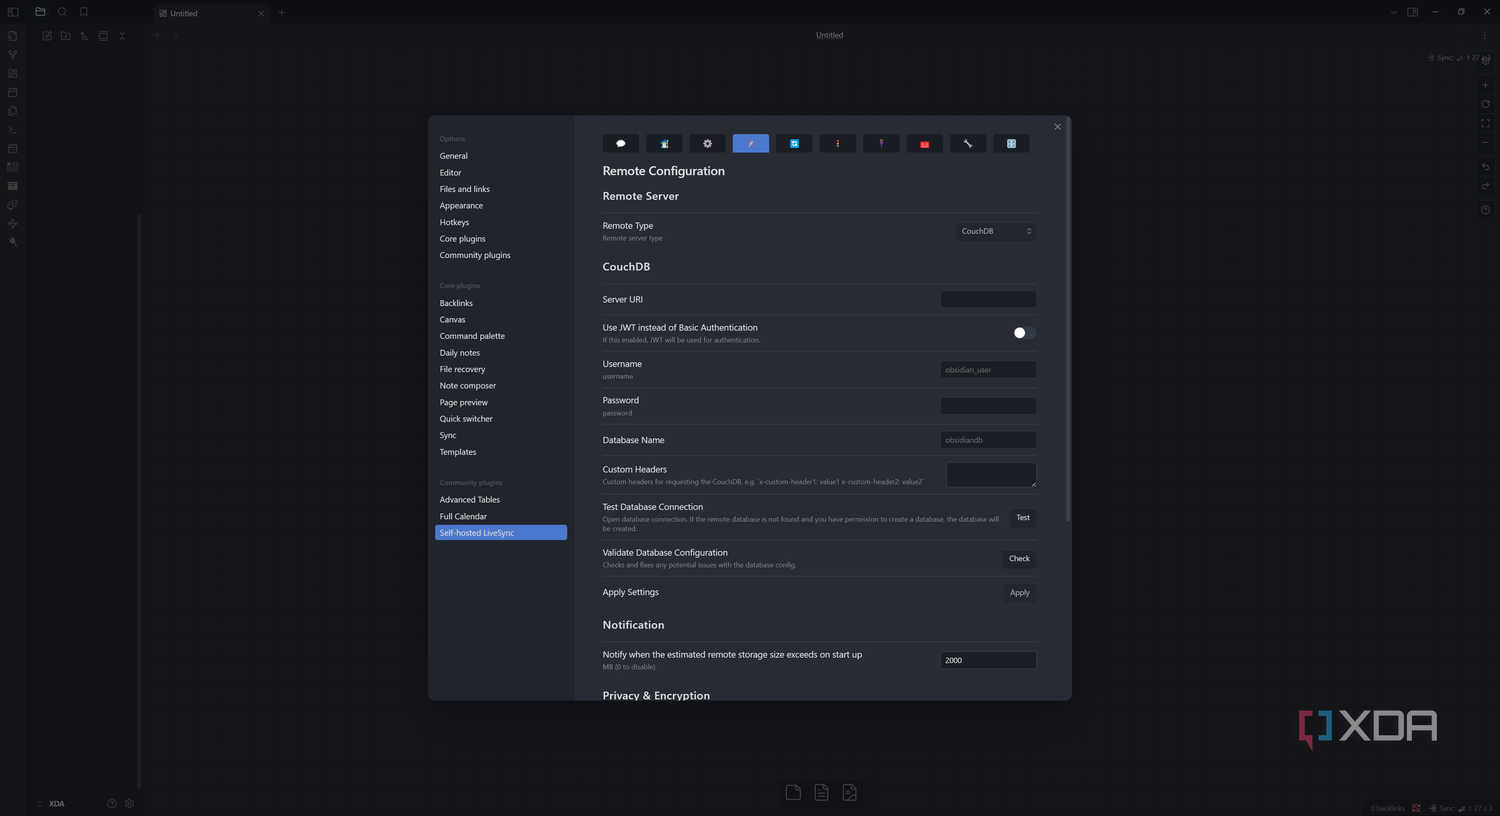Click the canvas zoom to fit icon

[1485, 123]
